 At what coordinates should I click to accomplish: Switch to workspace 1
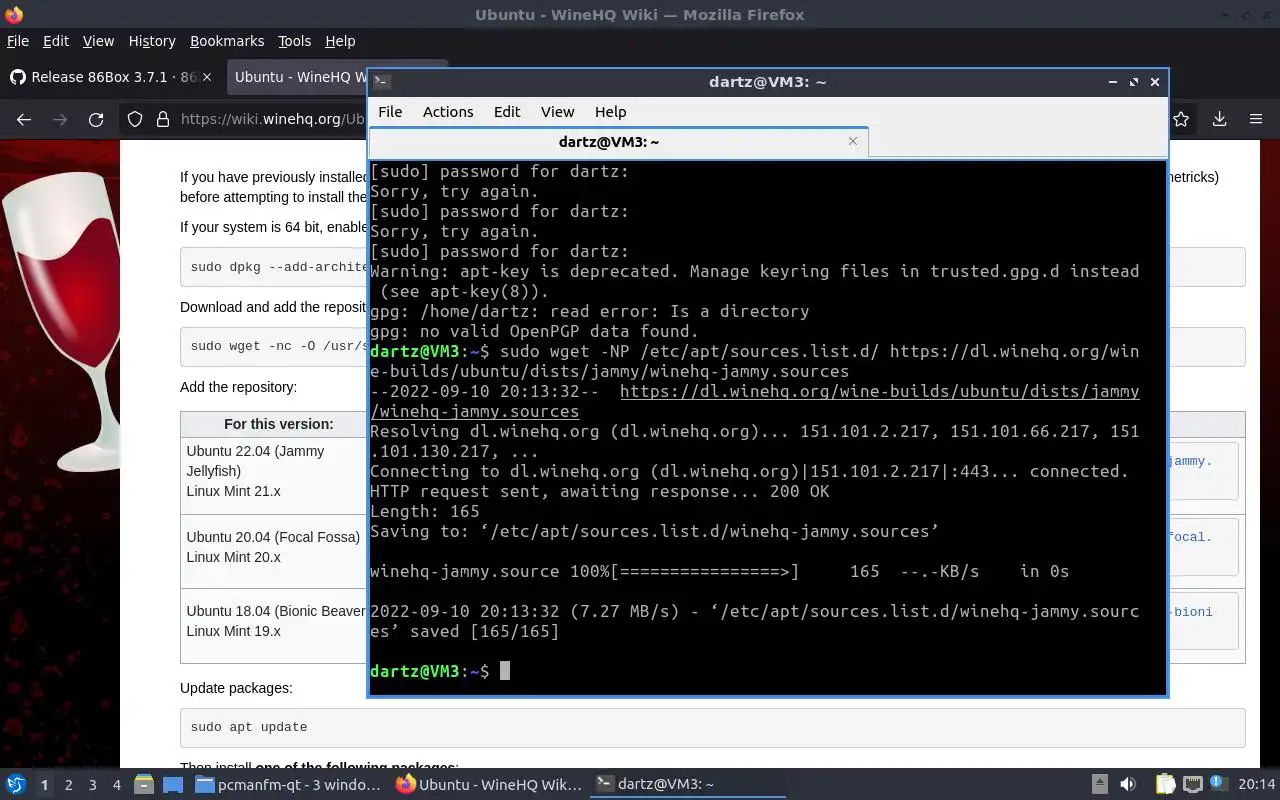coord(44,785)
